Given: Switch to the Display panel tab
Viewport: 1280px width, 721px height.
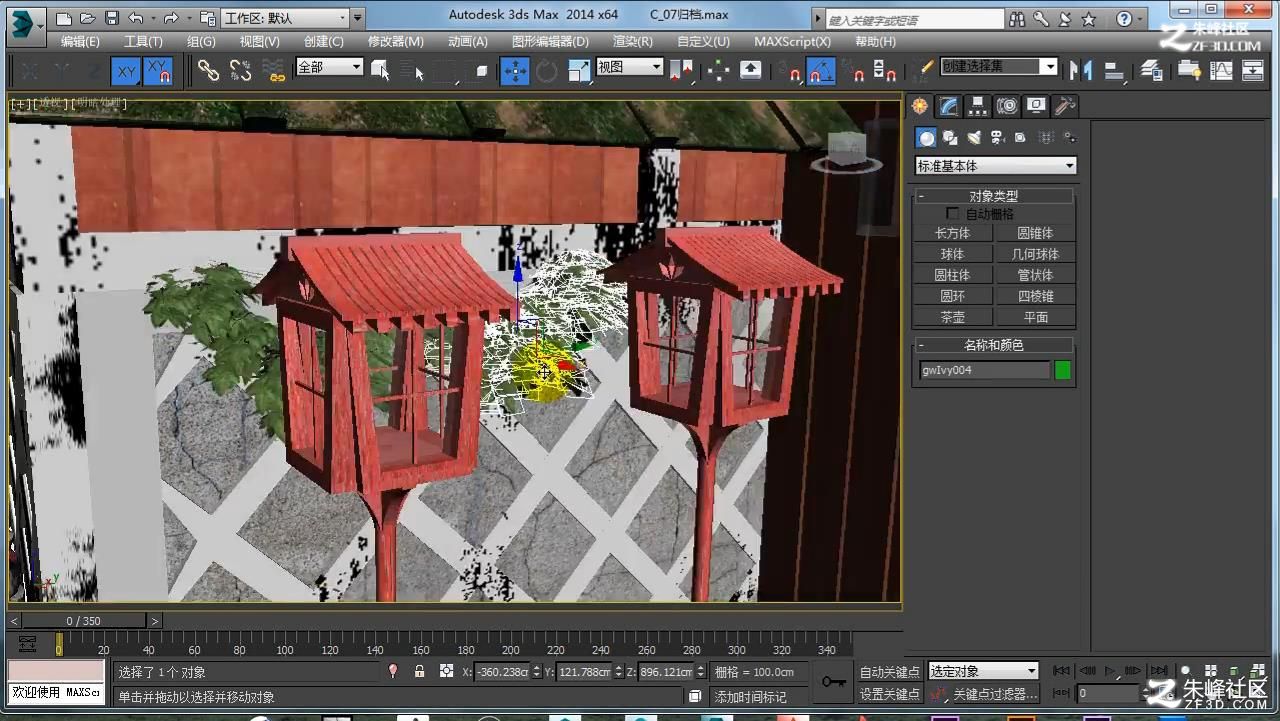Looking at the screenshot, I should coord(1036,106).
